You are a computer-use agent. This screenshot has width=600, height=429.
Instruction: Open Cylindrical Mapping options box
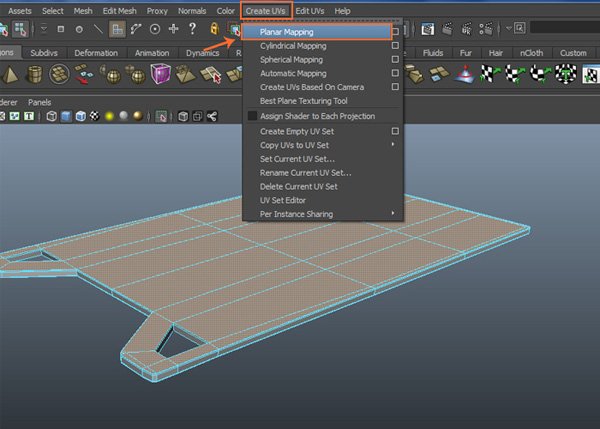tap(395, 46)
